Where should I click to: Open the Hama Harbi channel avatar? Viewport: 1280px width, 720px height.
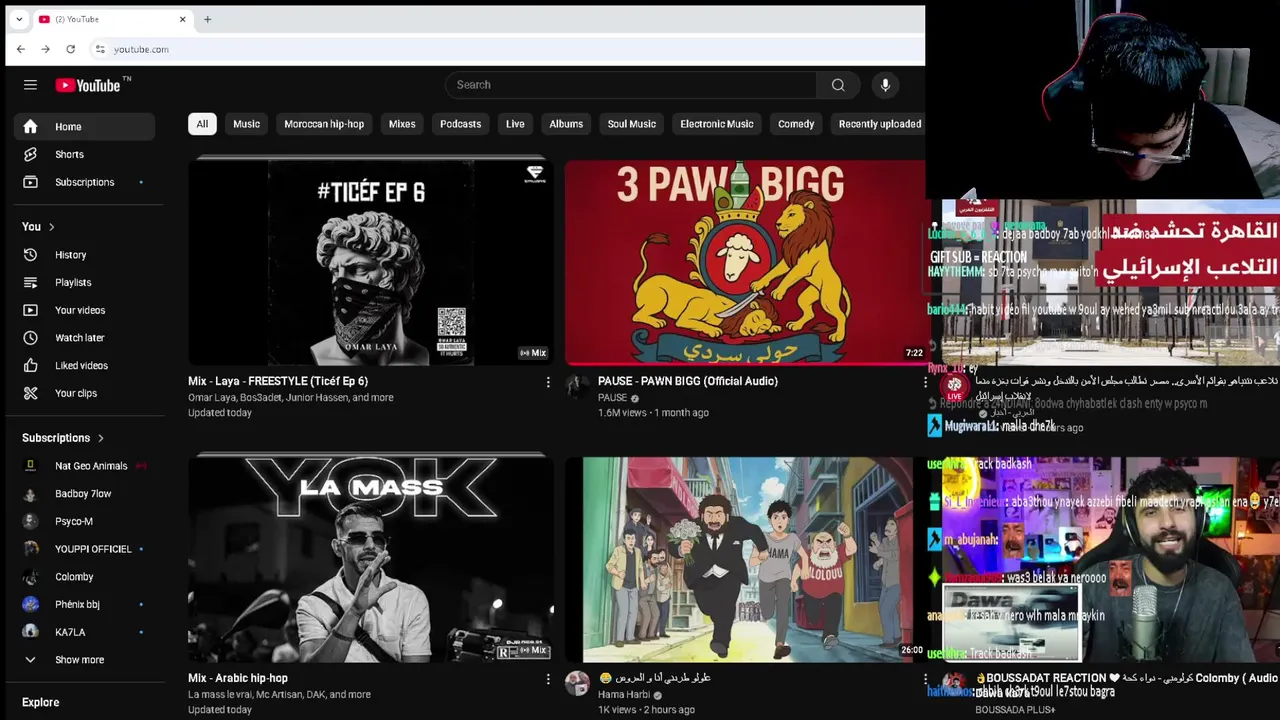click(577, 683)
